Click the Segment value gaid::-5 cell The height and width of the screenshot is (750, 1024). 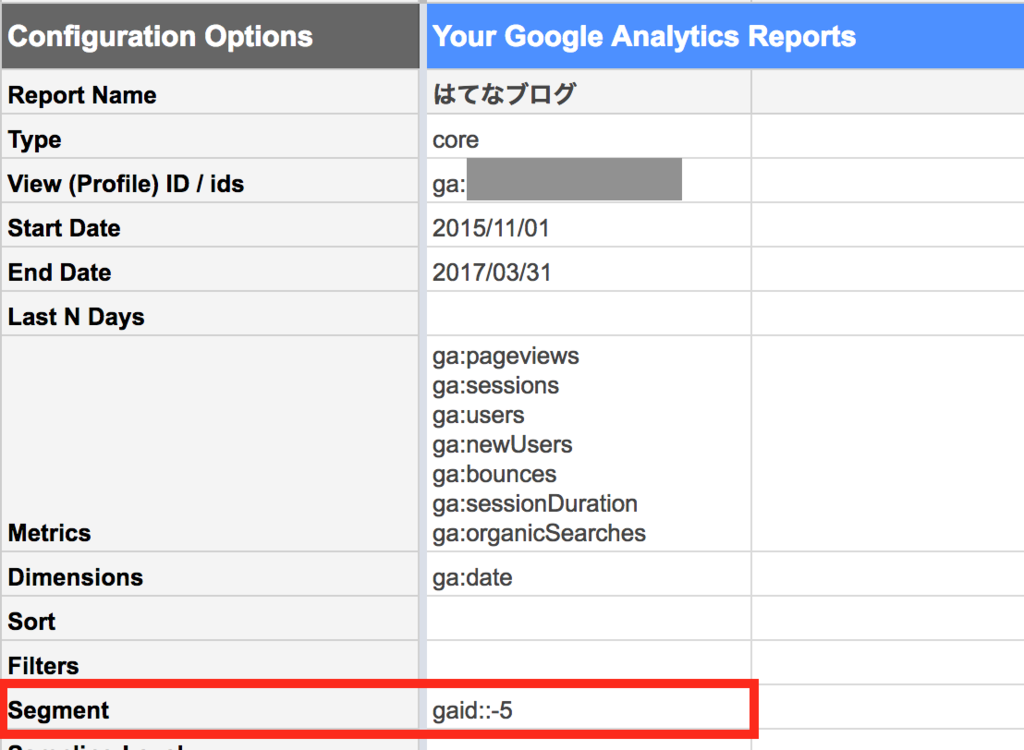[x=588, y=710]
